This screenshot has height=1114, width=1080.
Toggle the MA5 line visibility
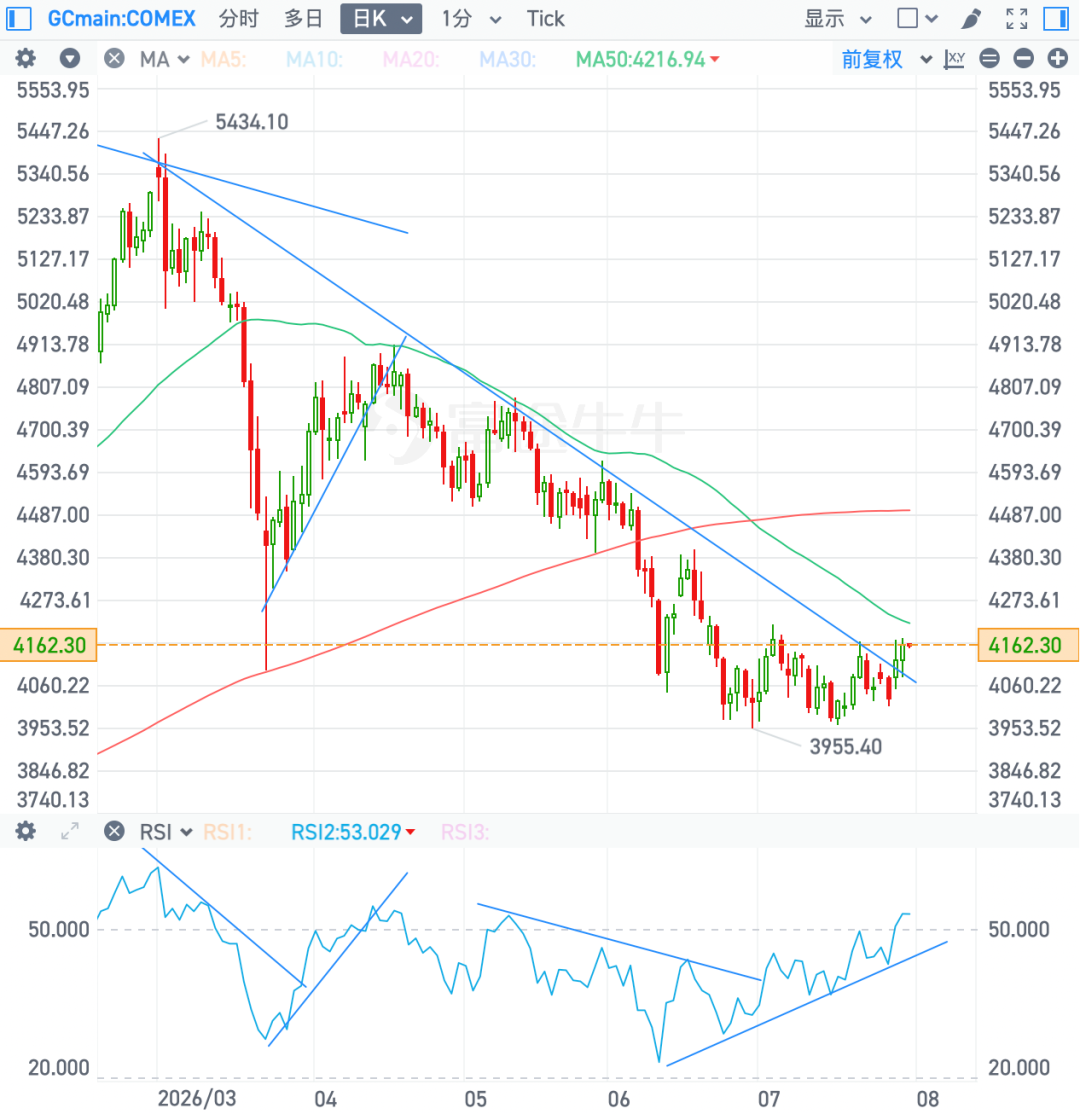pos(224,59)
